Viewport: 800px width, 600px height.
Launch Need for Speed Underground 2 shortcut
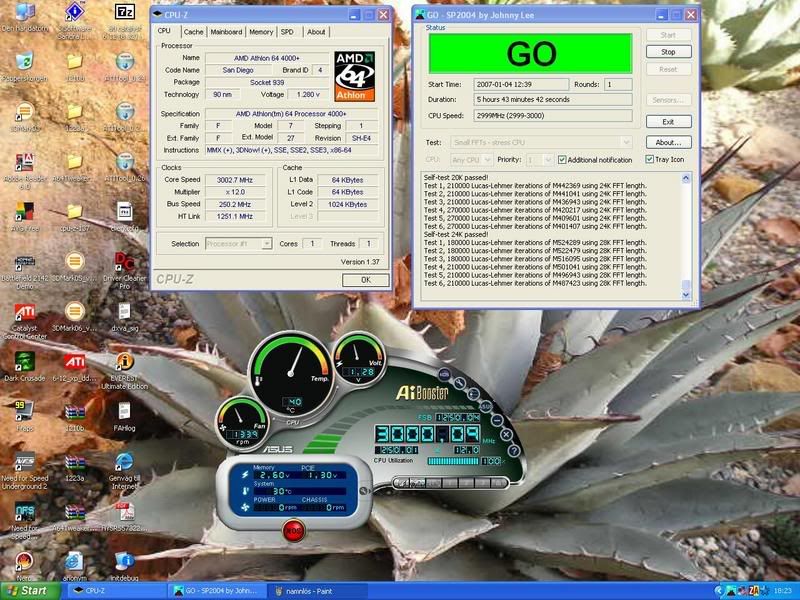tap(24, 462)
